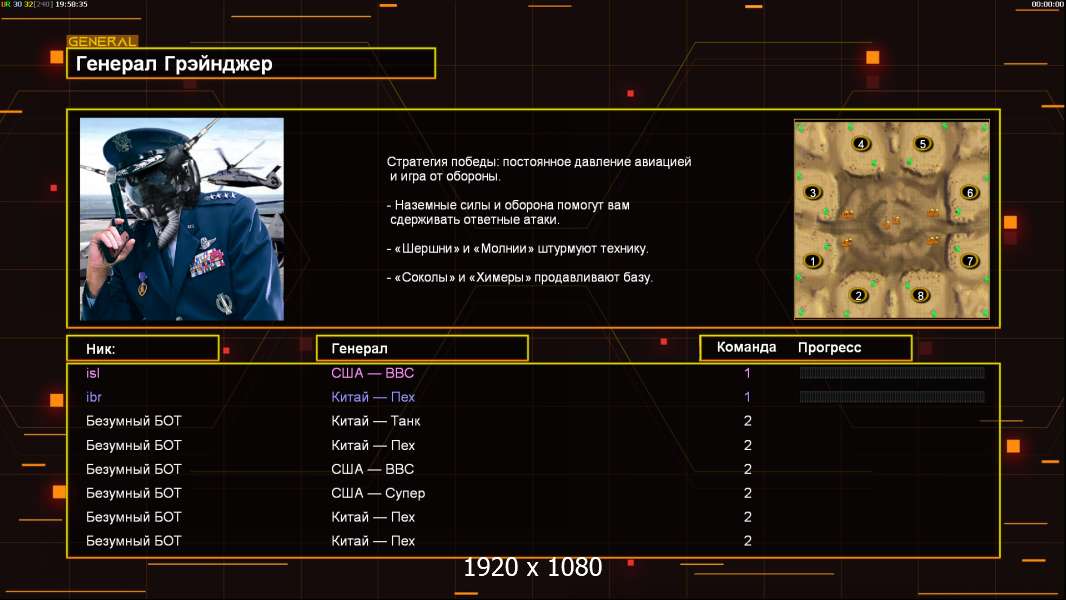
Task: Click the 00:00:00 timer readout
Action: coord(1047,4)
